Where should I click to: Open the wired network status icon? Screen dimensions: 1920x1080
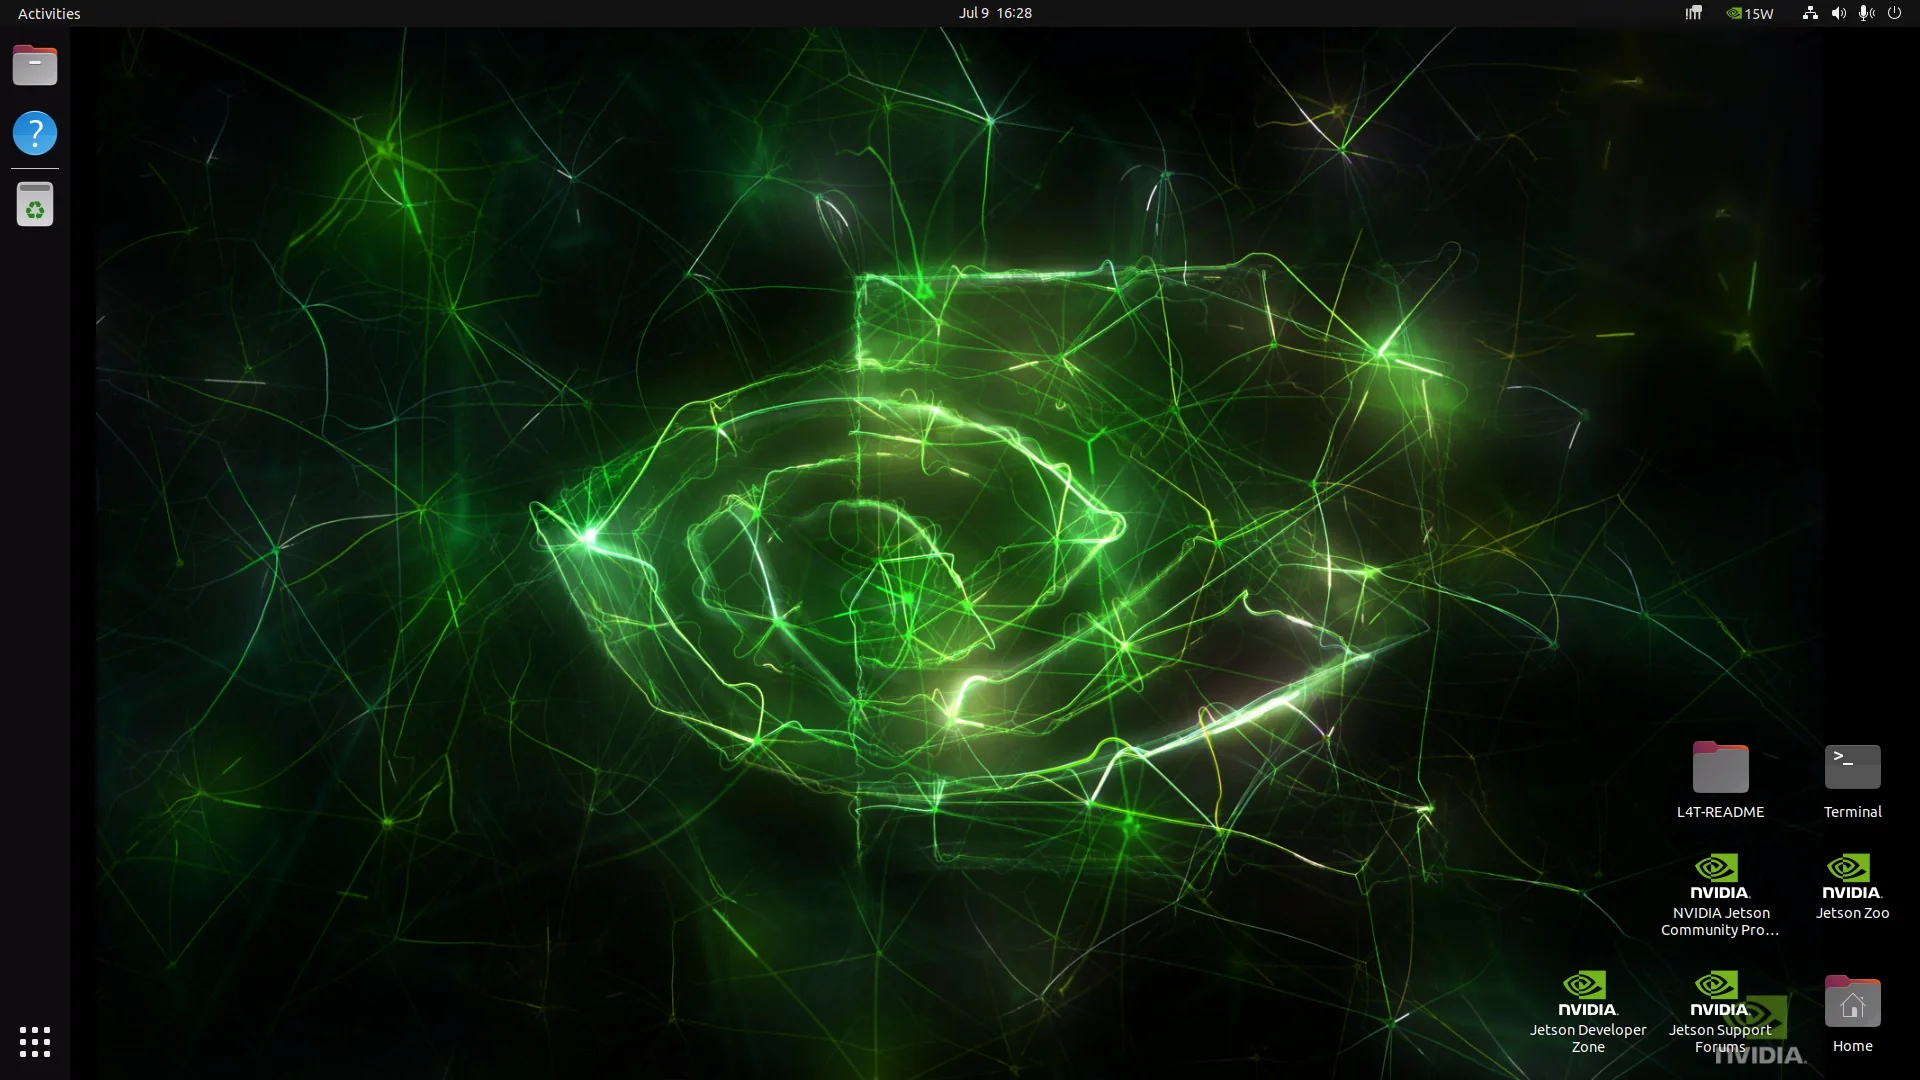(x=1810, y=13)
